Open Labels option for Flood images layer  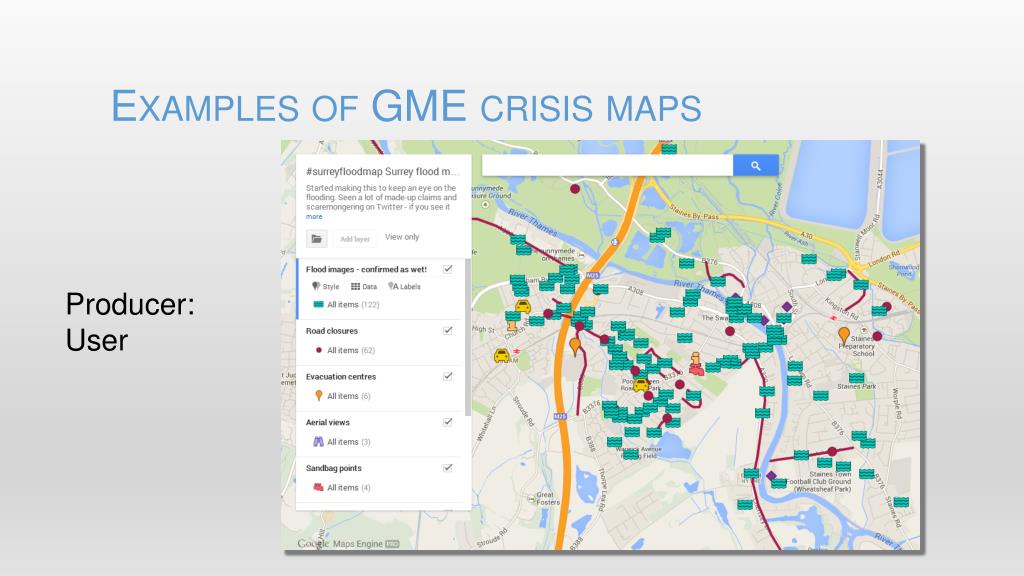(404, 286)
